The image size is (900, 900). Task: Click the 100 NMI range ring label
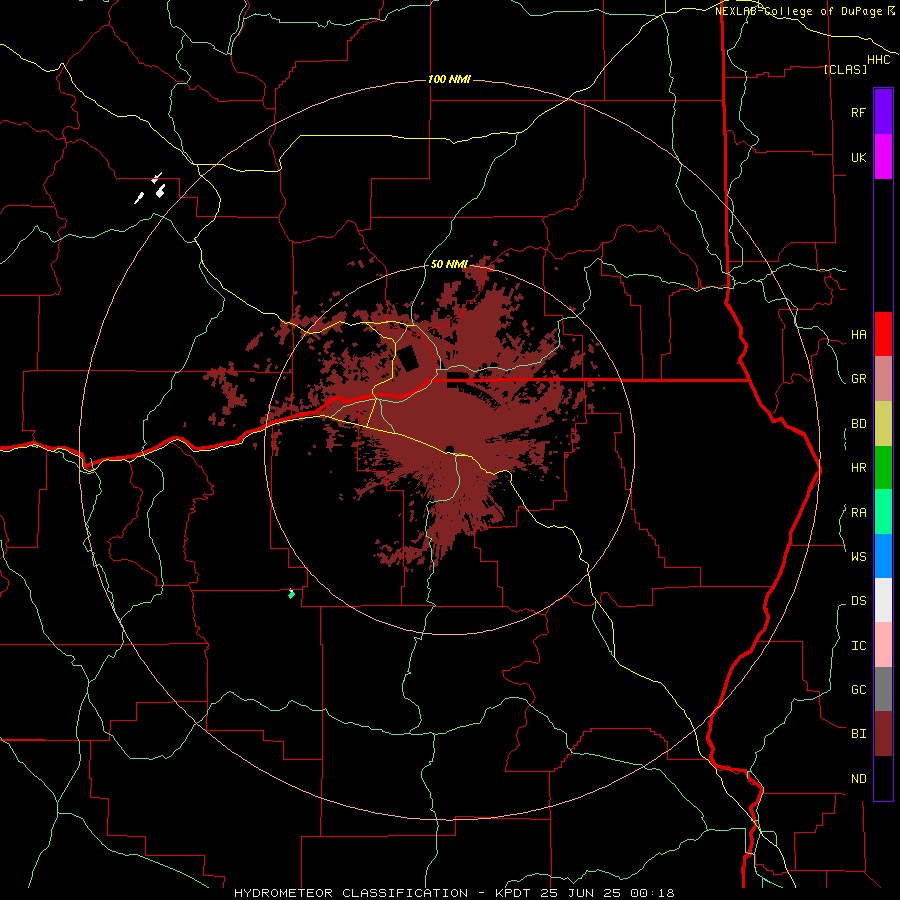pos(449,79)
